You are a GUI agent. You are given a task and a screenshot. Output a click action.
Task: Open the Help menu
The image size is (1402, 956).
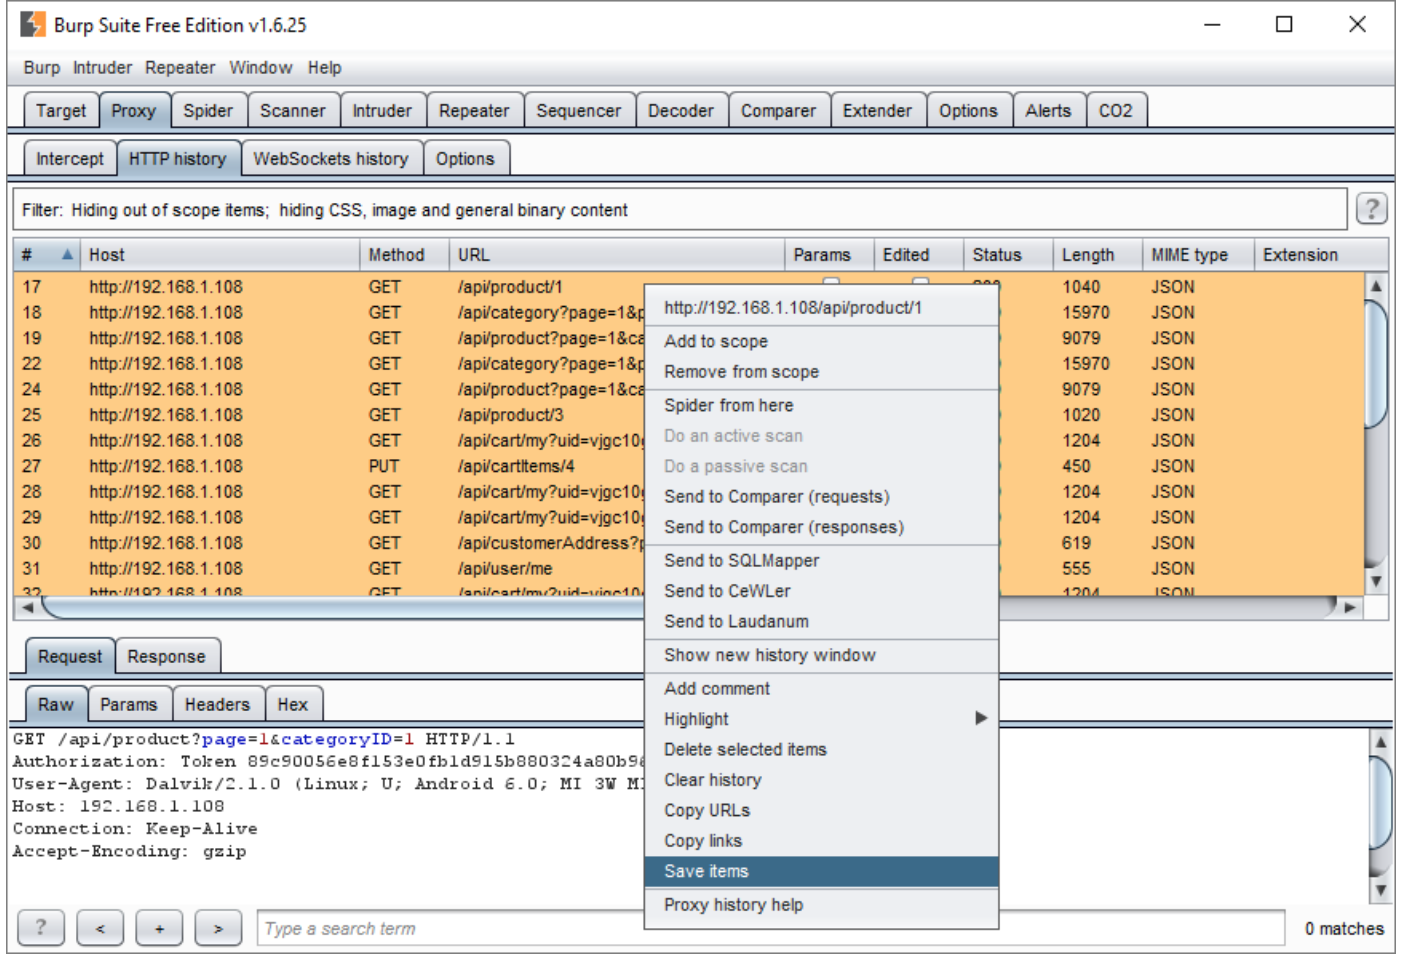pyautogui.click(x=324, y=67)
